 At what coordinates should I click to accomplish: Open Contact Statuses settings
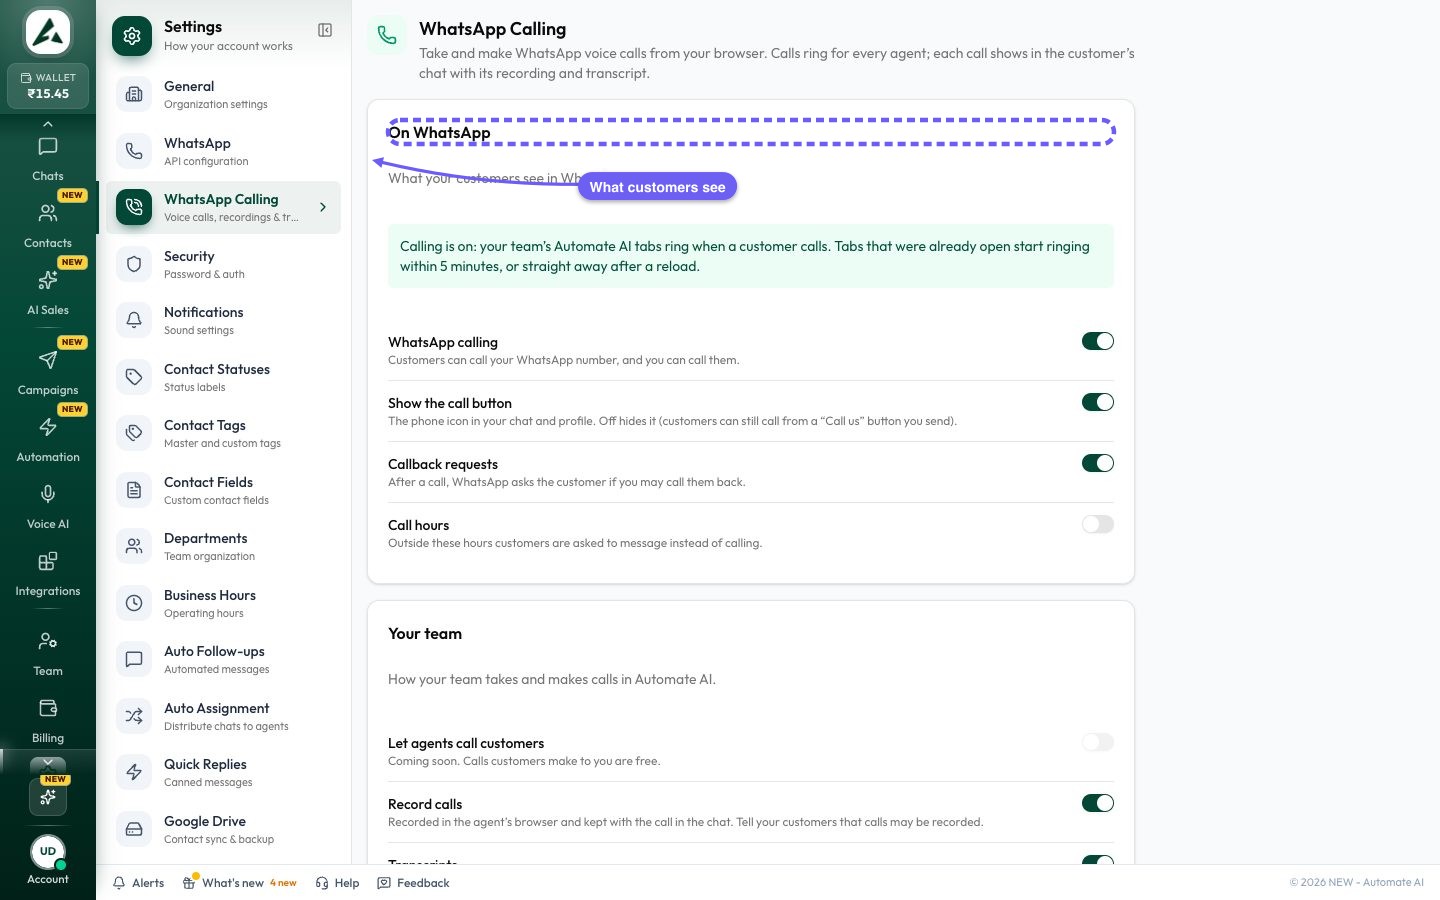click(x=223, y=377)
